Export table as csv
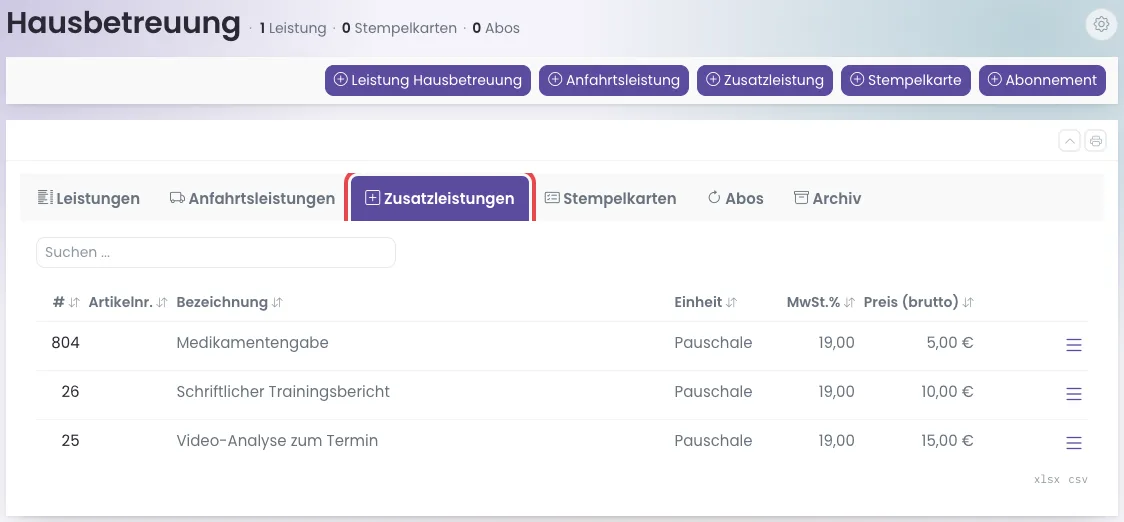 point(1078,479)
